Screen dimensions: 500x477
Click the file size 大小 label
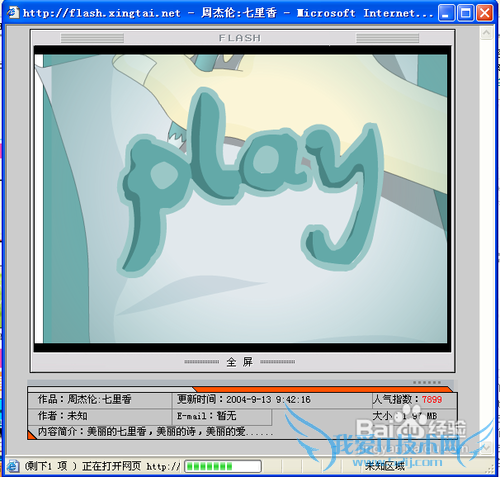[382, 416]
